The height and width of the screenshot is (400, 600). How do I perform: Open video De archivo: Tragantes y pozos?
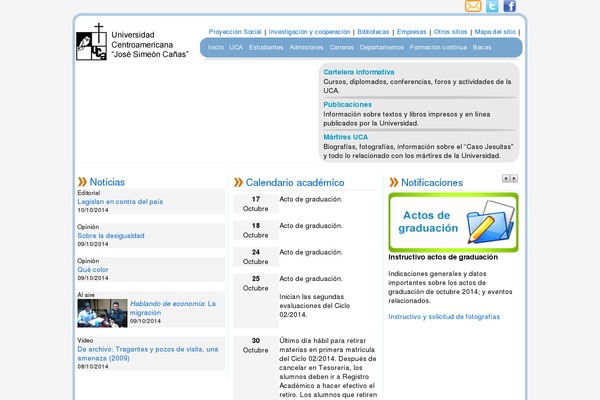[x=148, y=354]
